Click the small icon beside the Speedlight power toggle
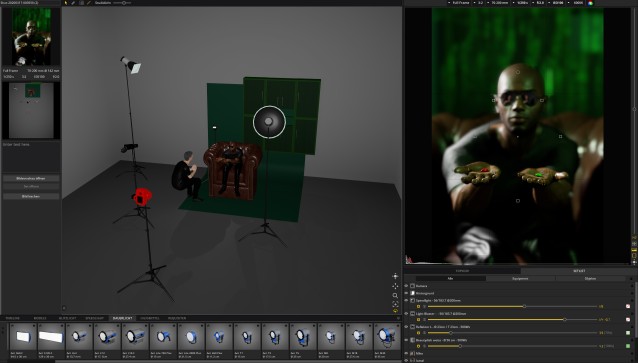Image resolution: width=638 pixels, height=363 pixels. (x=424, y=306)
